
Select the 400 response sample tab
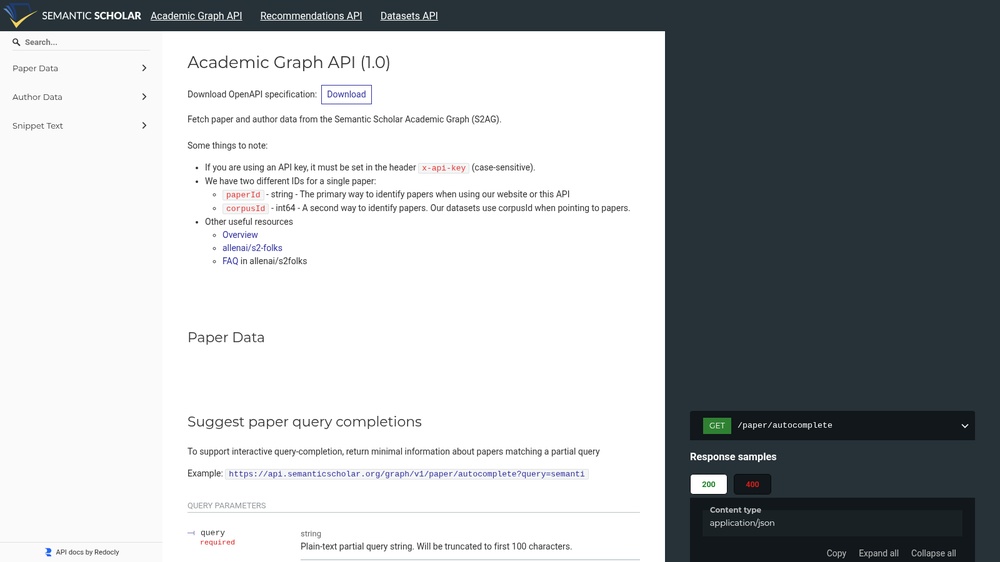[x=752, y=484]
